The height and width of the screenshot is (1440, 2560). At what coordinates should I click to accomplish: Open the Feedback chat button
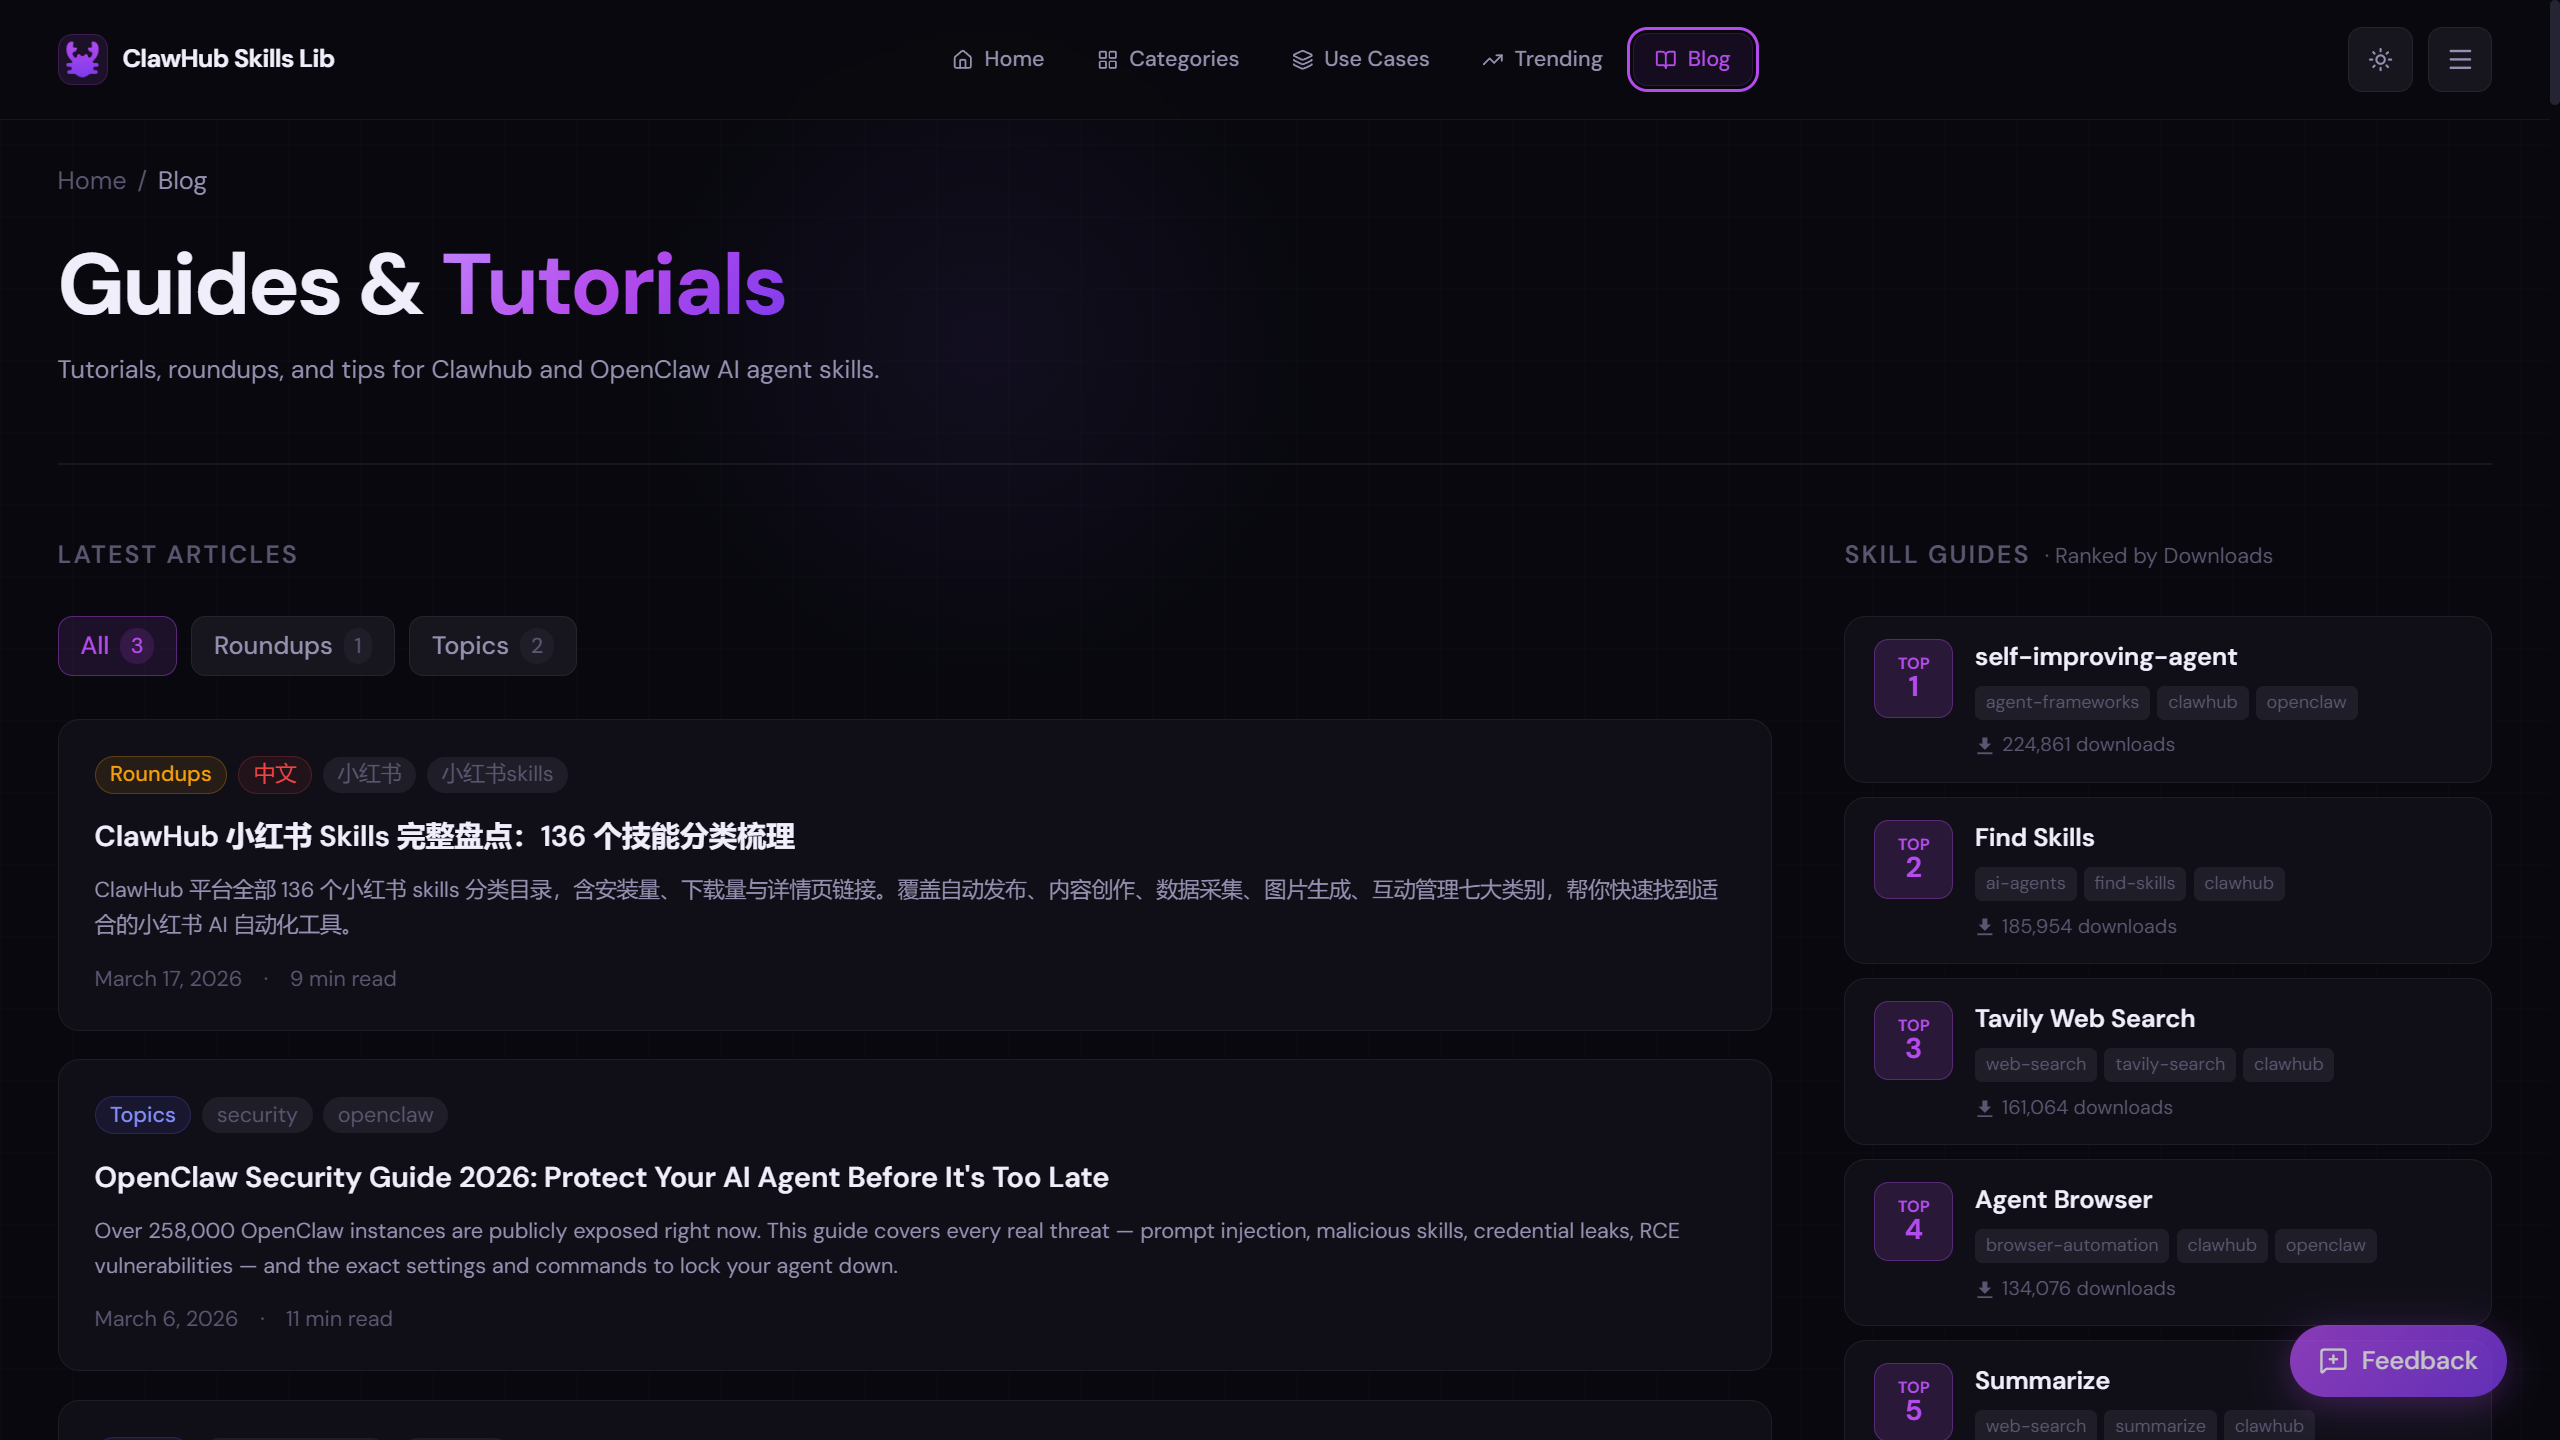2397,1360
